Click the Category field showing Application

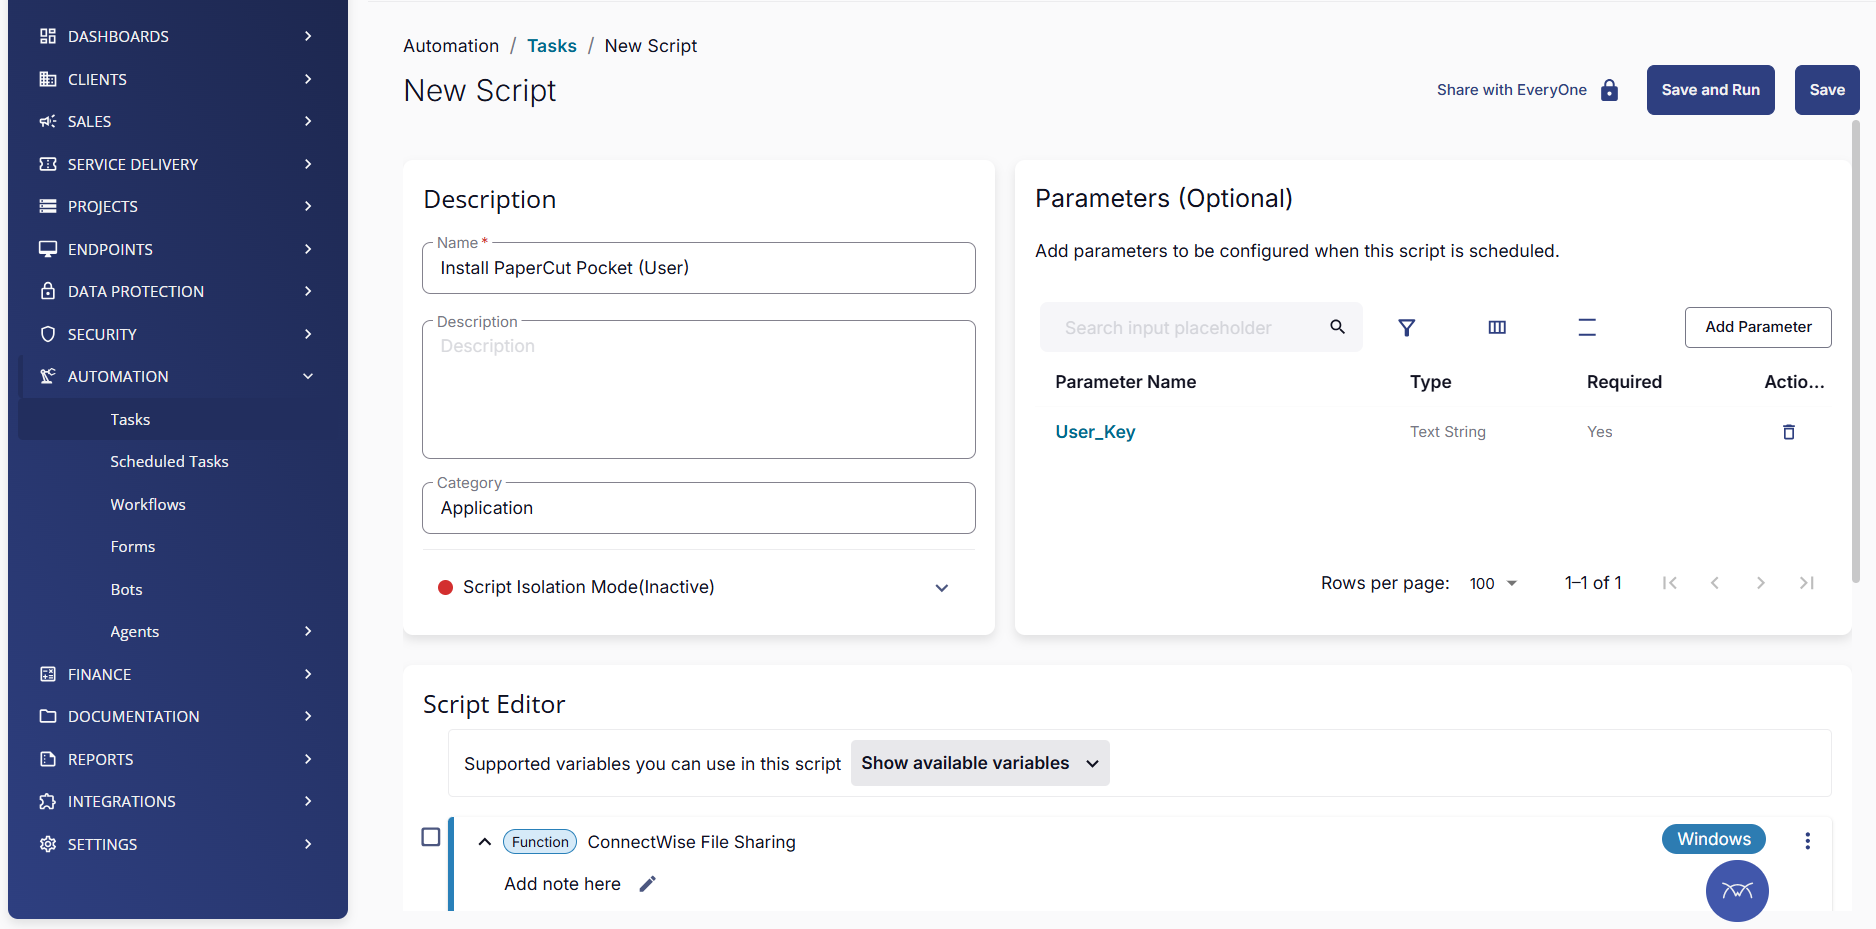(699, 508)
